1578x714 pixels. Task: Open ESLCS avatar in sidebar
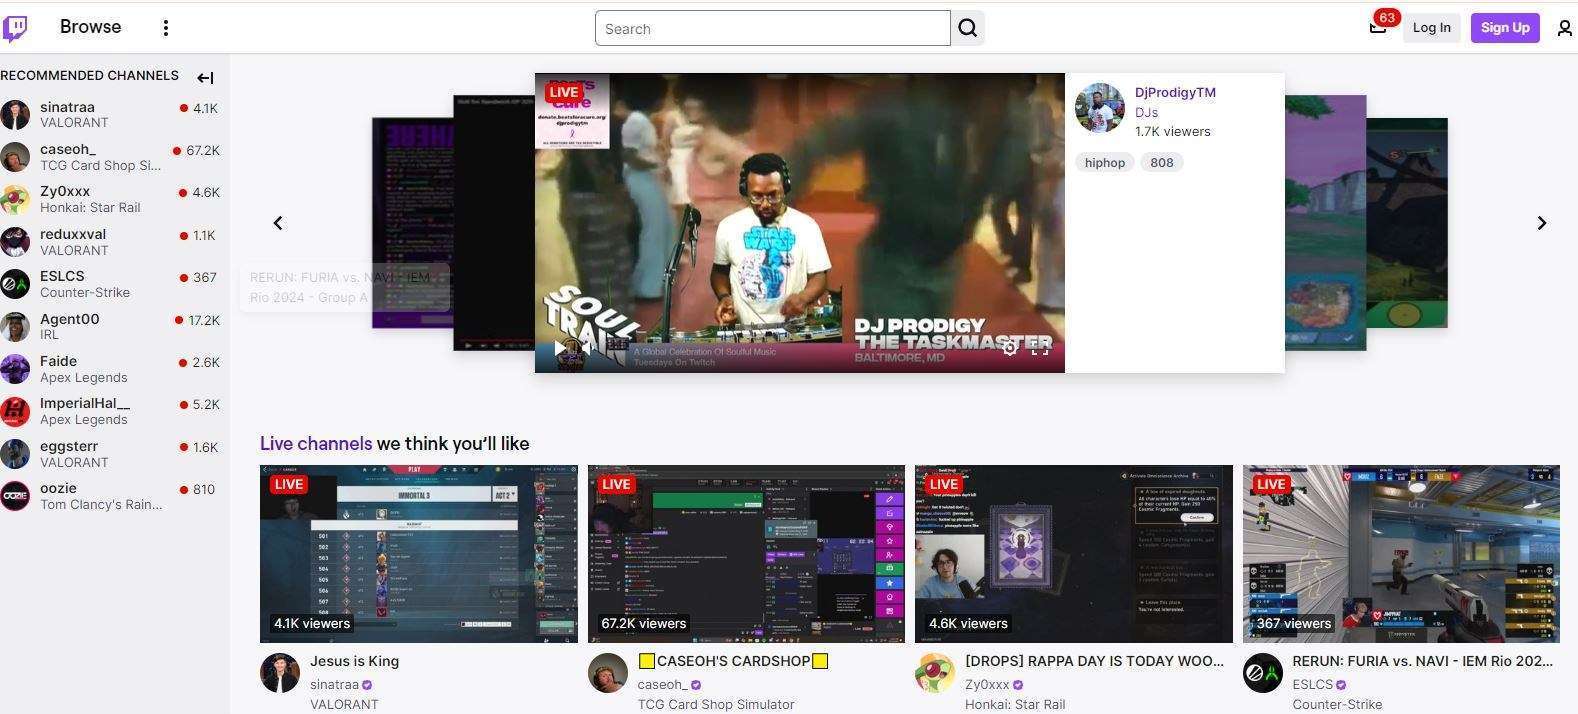(15, 284)
